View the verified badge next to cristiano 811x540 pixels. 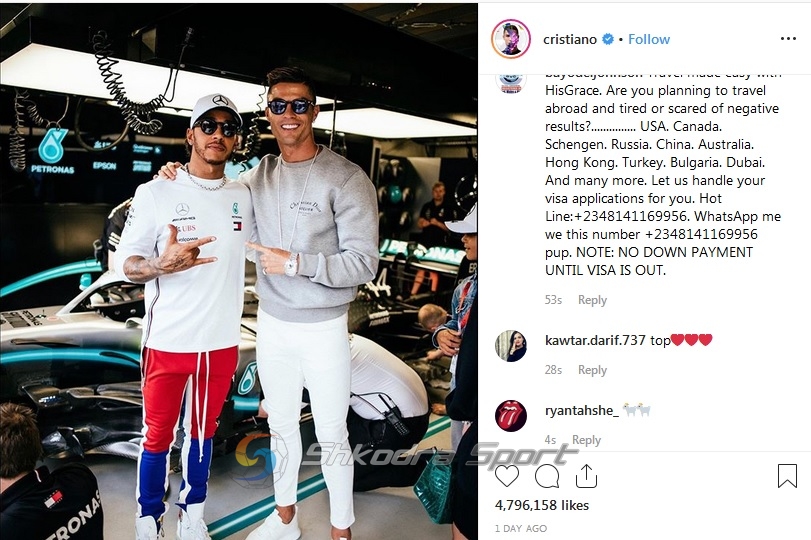pos(609,39)
